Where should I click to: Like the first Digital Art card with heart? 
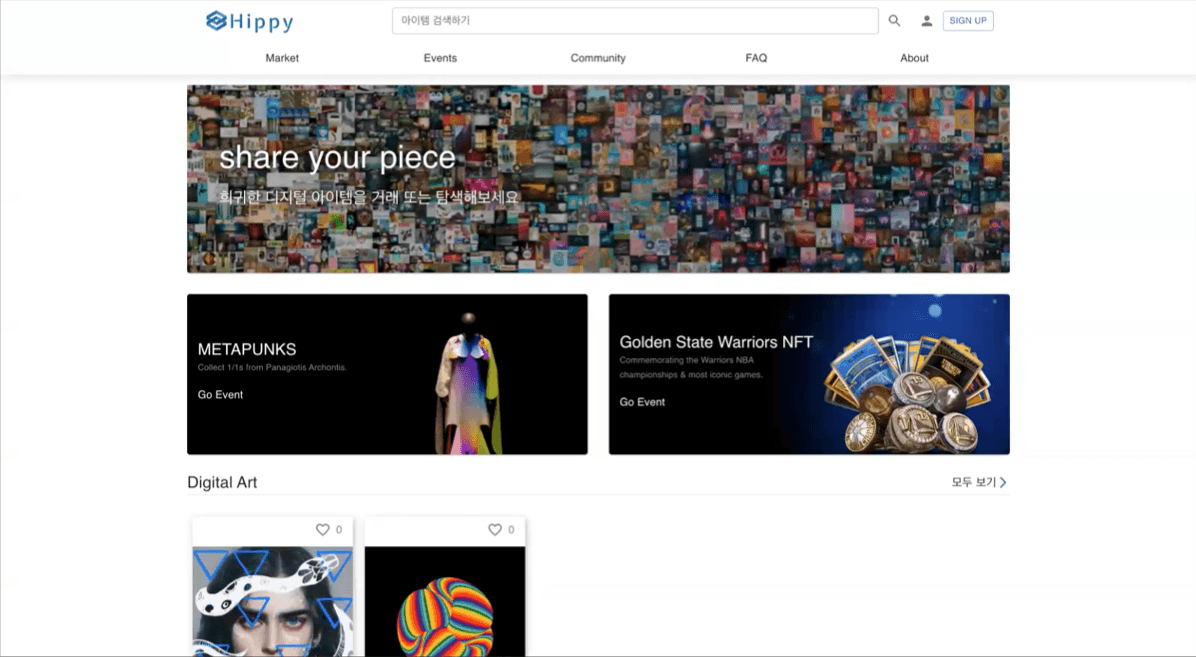(x=322, y=530)
